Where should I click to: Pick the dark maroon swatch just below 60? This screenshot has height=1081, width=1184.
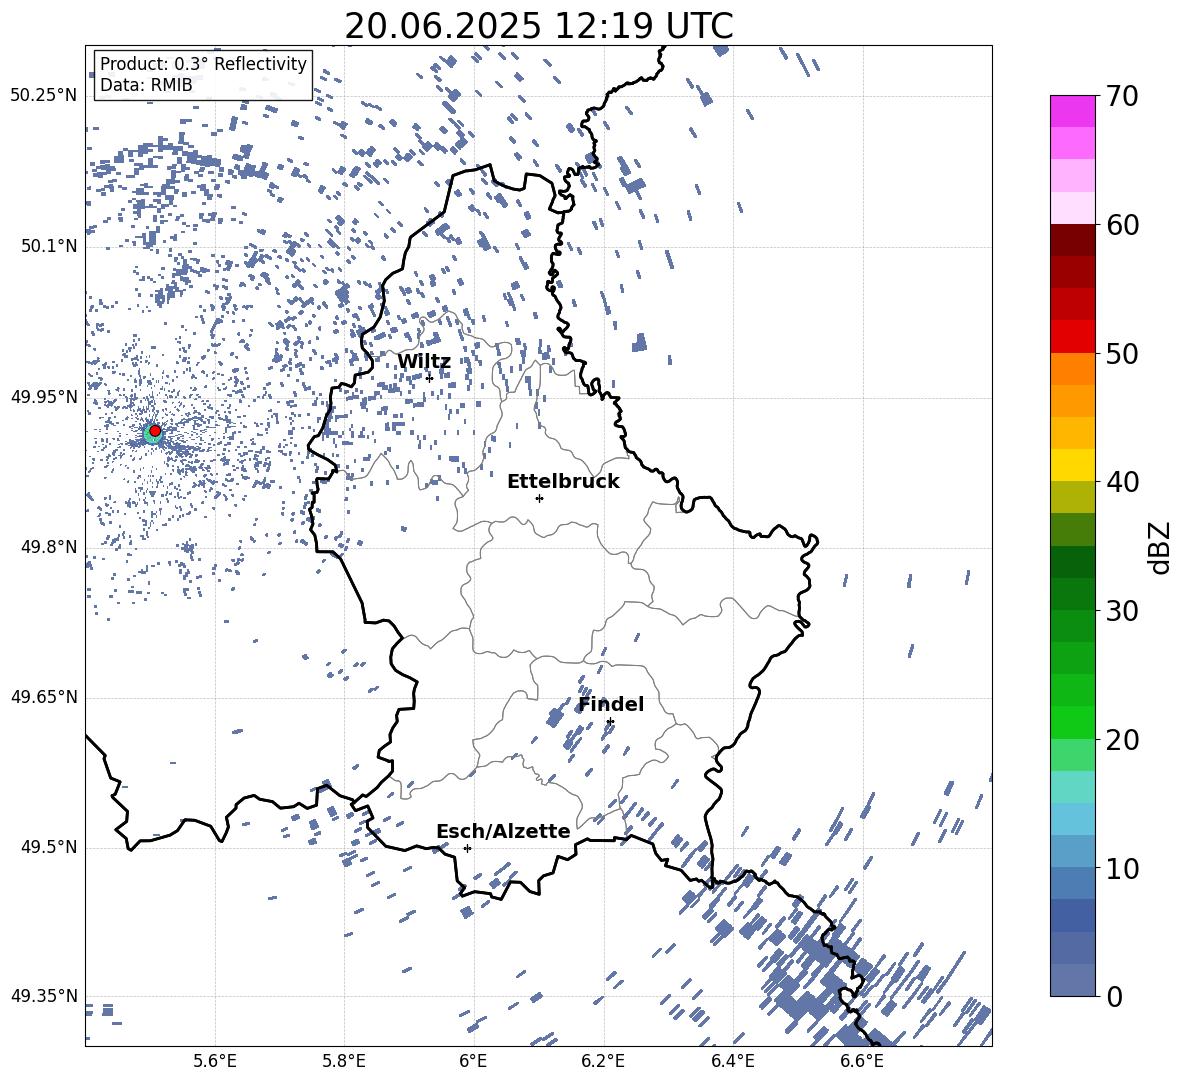click(1072, 240)
